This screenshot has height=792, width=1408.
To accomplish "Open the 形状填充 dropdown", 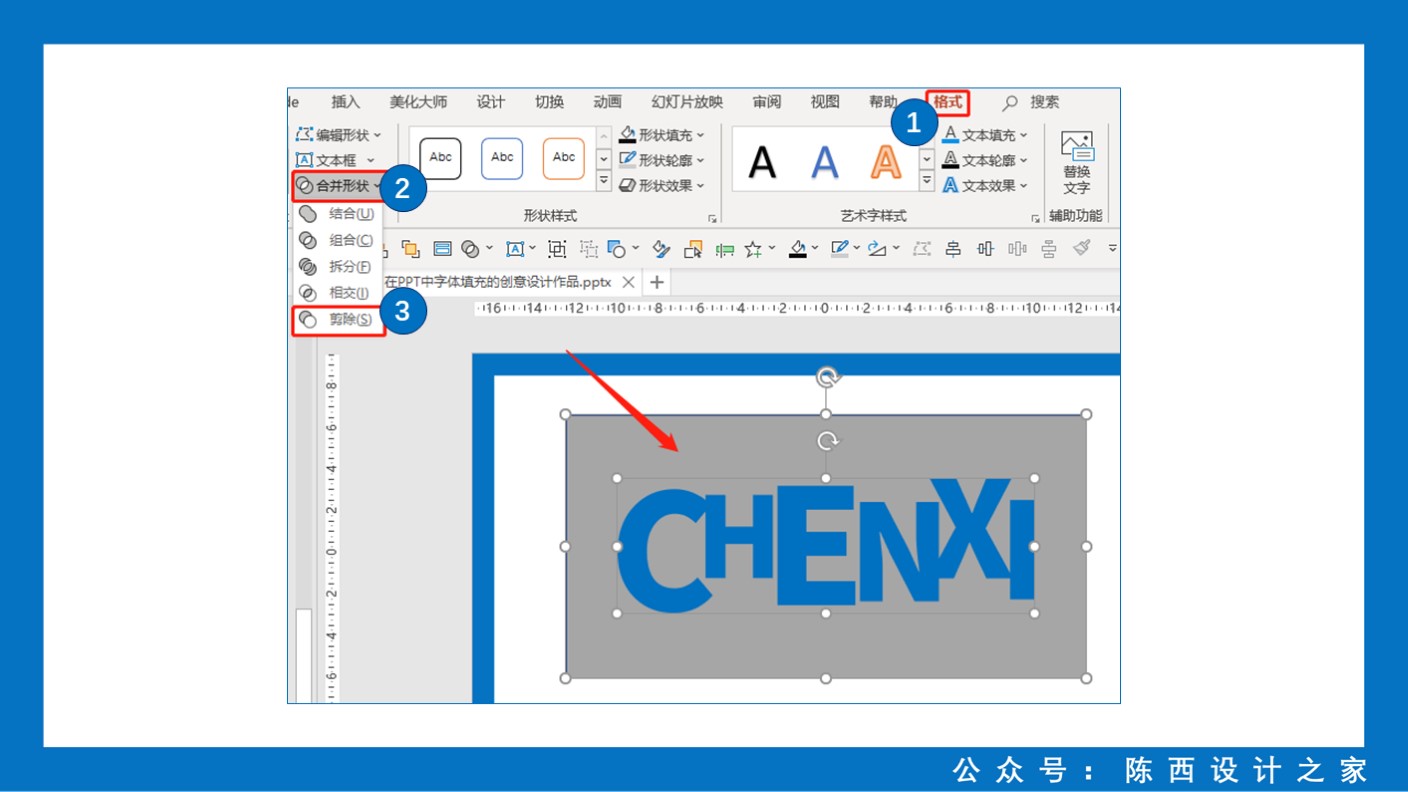I will click(x=661, y=134).
